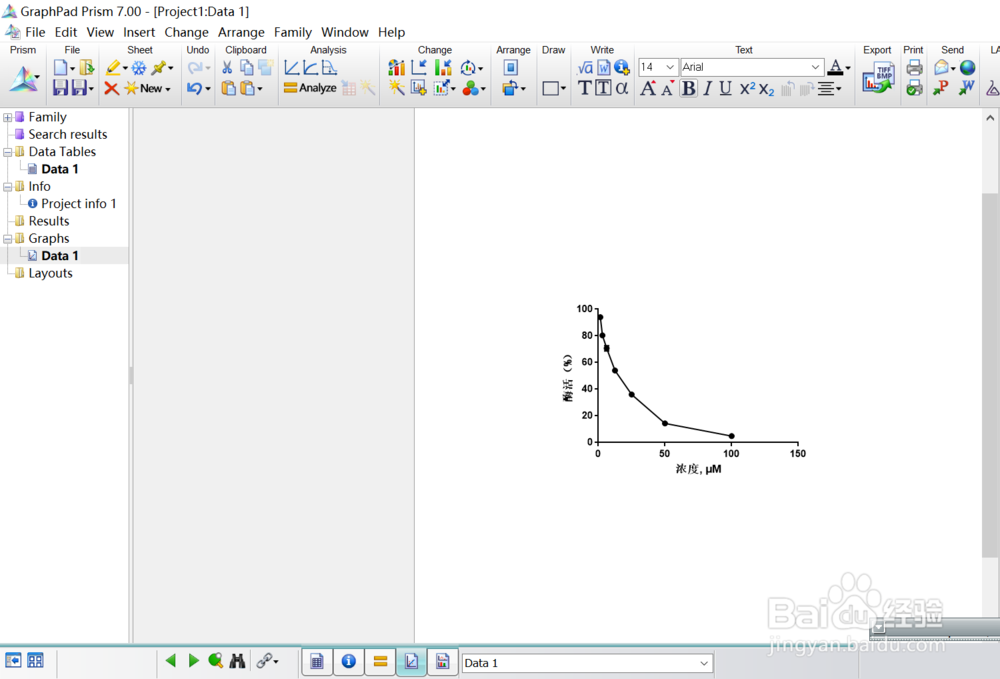
Task: Click the green previous sheet arrow
Action: pos(170,661)
